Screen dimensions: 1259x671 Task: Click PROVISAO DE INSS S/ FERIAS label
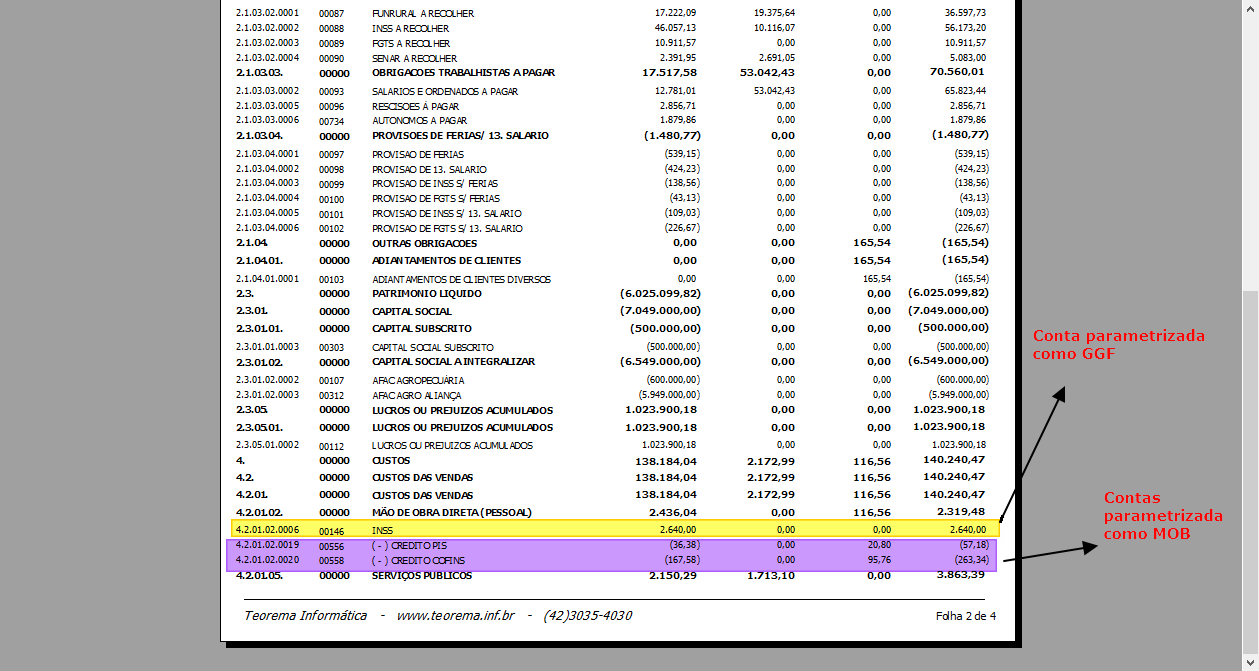pos(435,184)
